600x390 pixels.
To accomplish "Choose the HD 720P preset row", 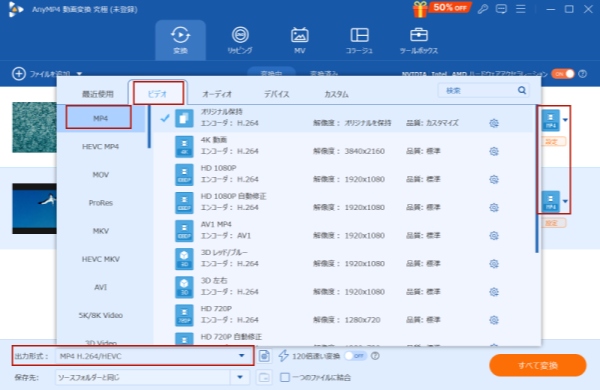I will point(344,315).
